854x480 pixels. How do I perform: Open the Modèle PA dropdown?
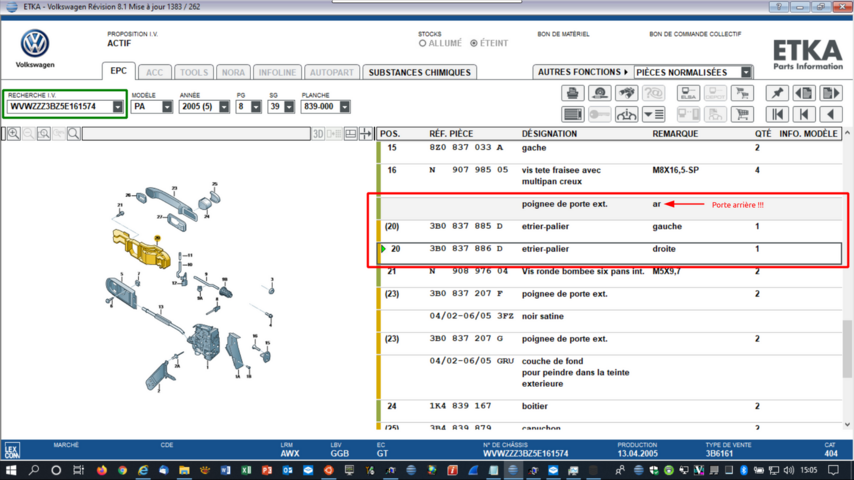point(167,107)
